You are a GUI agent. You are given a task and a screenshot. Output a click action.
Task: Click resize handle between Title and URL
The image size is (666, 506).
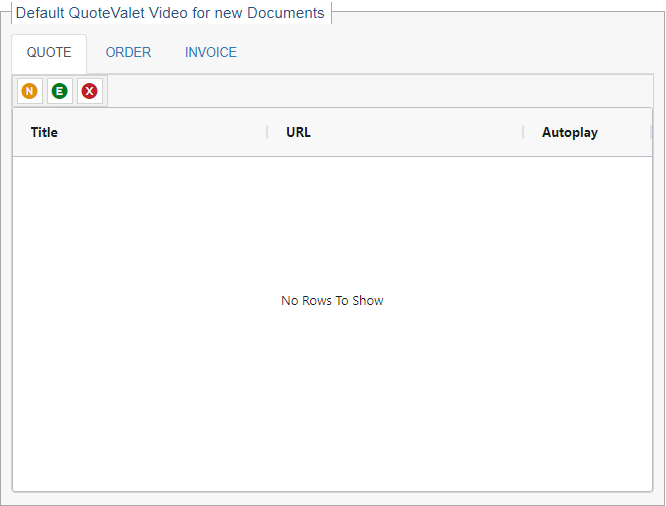[267, 132]
